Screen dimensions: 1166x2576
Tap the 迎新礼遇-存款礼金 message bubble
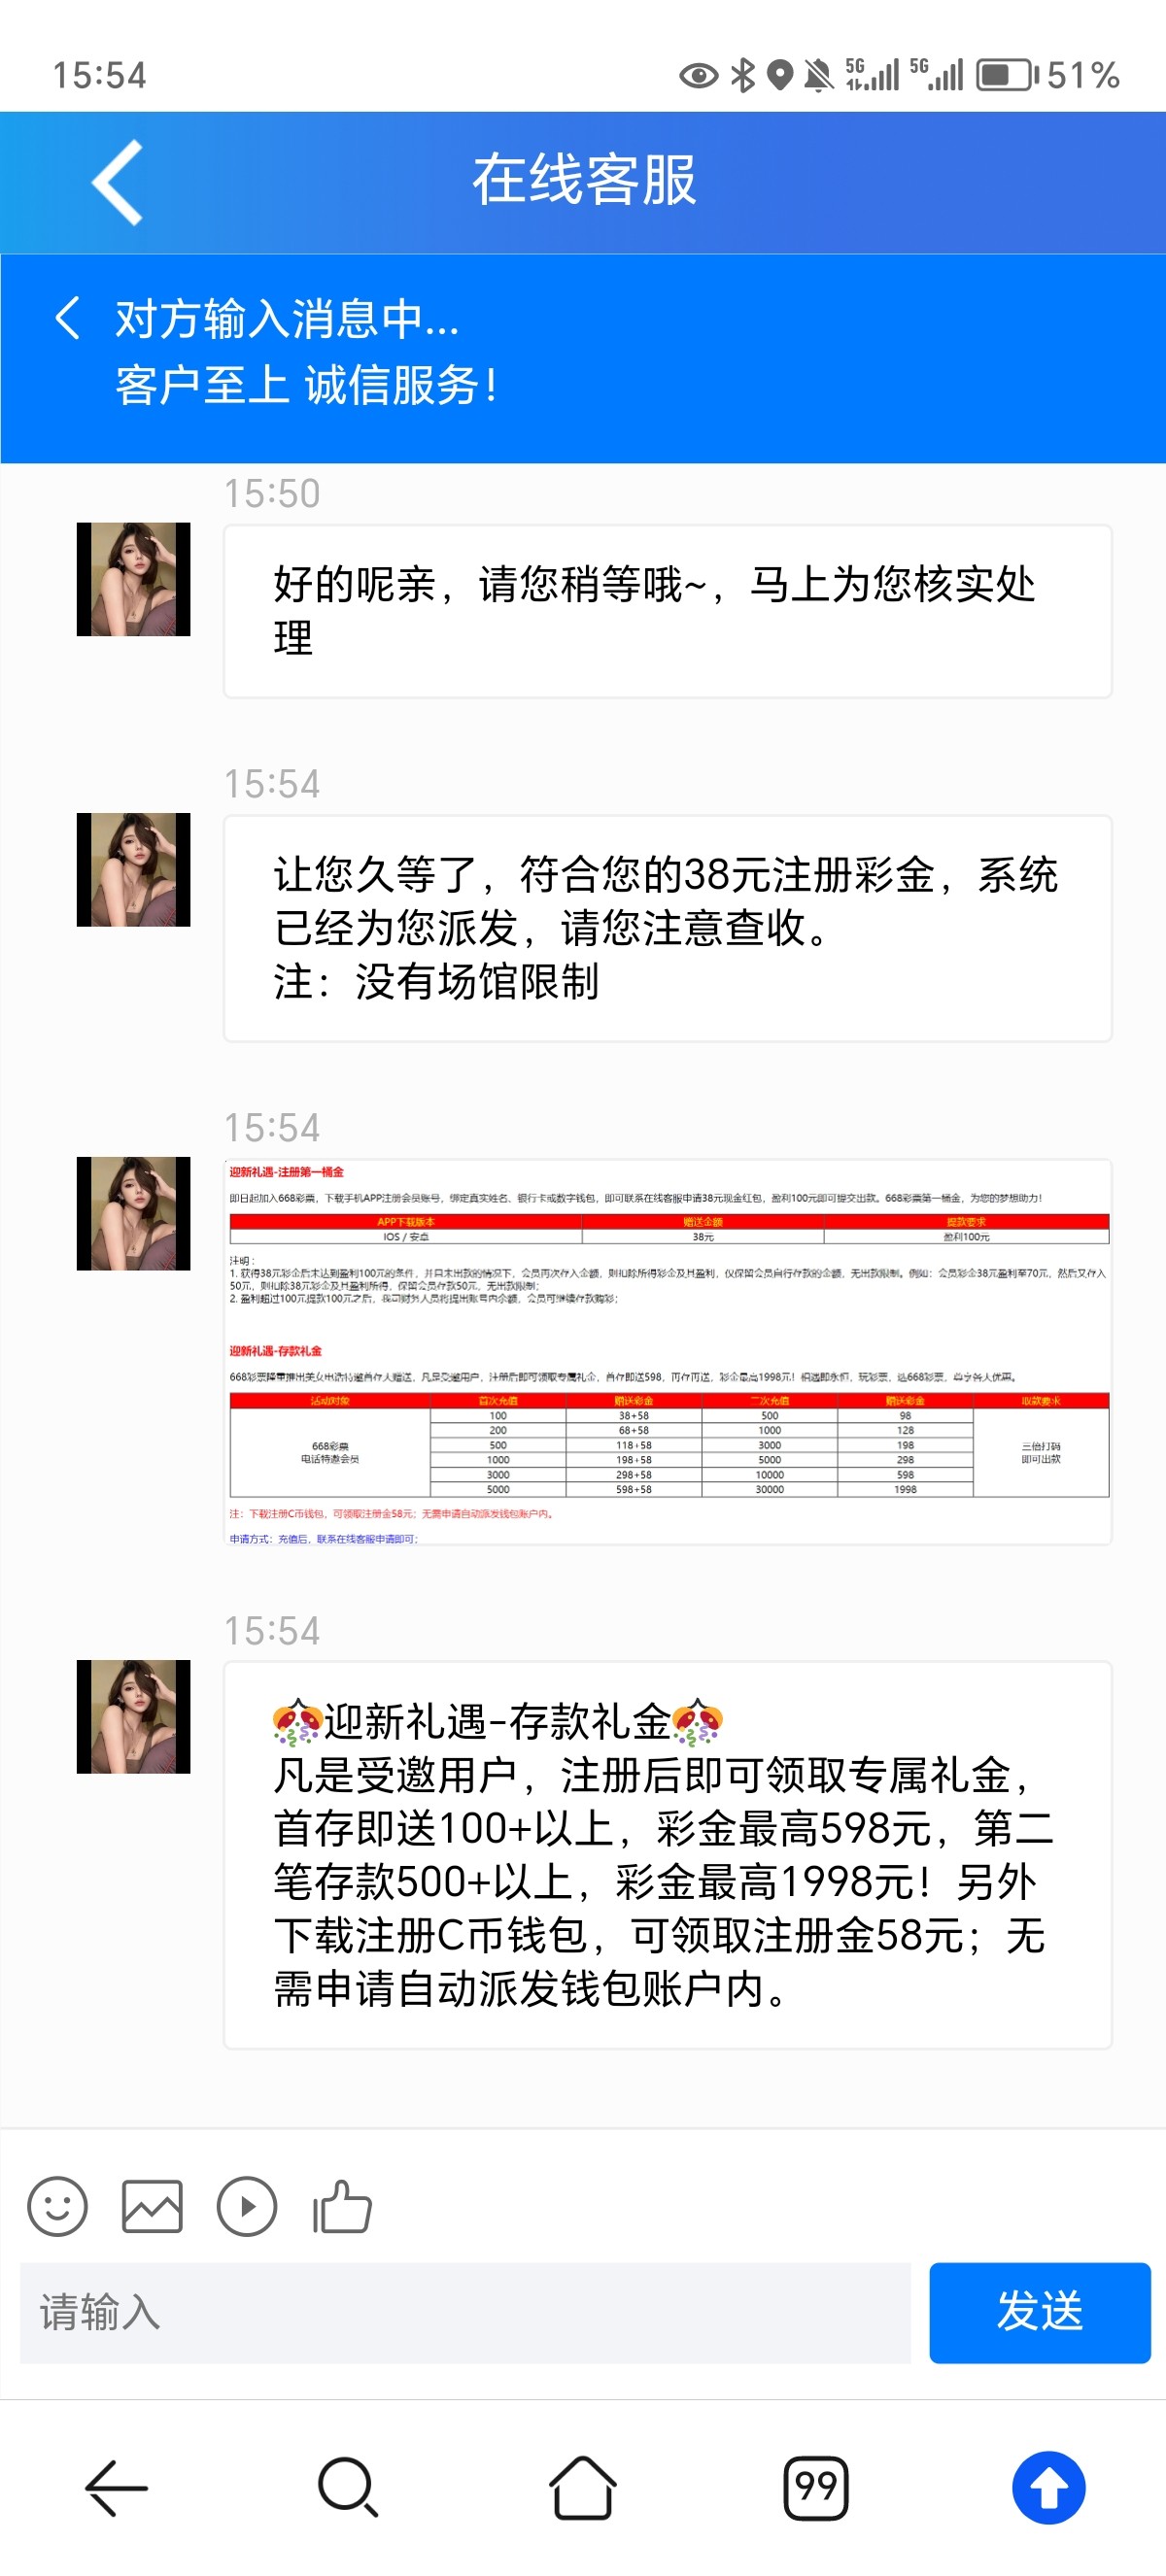[x=668, y=1855]
